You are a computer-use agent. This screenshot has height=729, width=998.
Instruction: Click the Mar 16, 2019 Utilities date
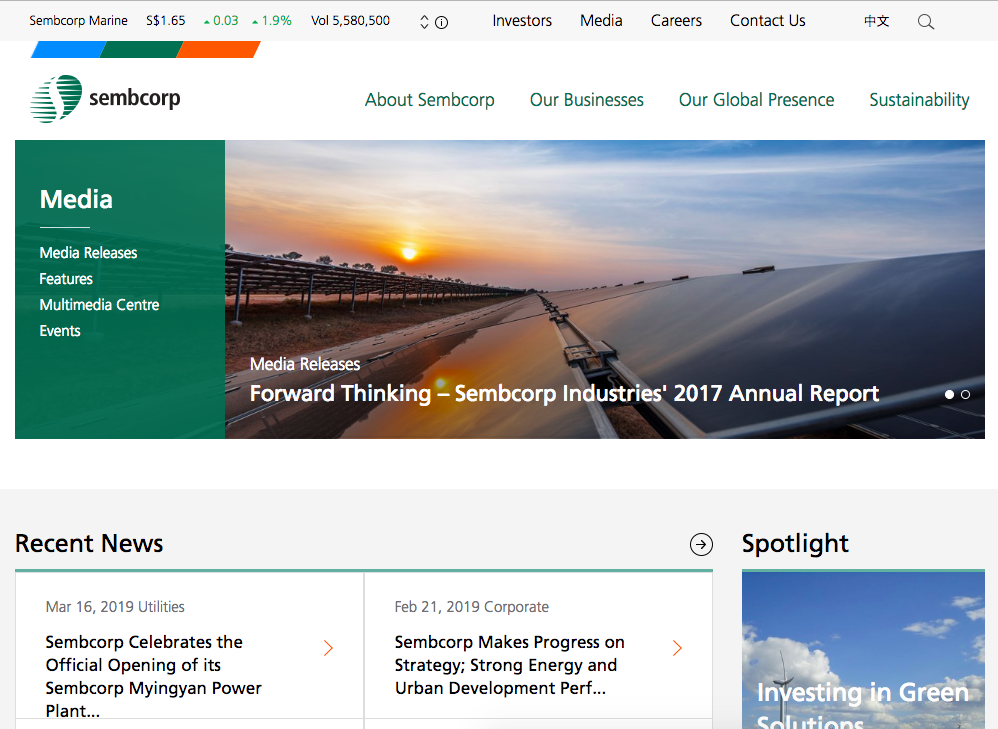tap(115, 607)
